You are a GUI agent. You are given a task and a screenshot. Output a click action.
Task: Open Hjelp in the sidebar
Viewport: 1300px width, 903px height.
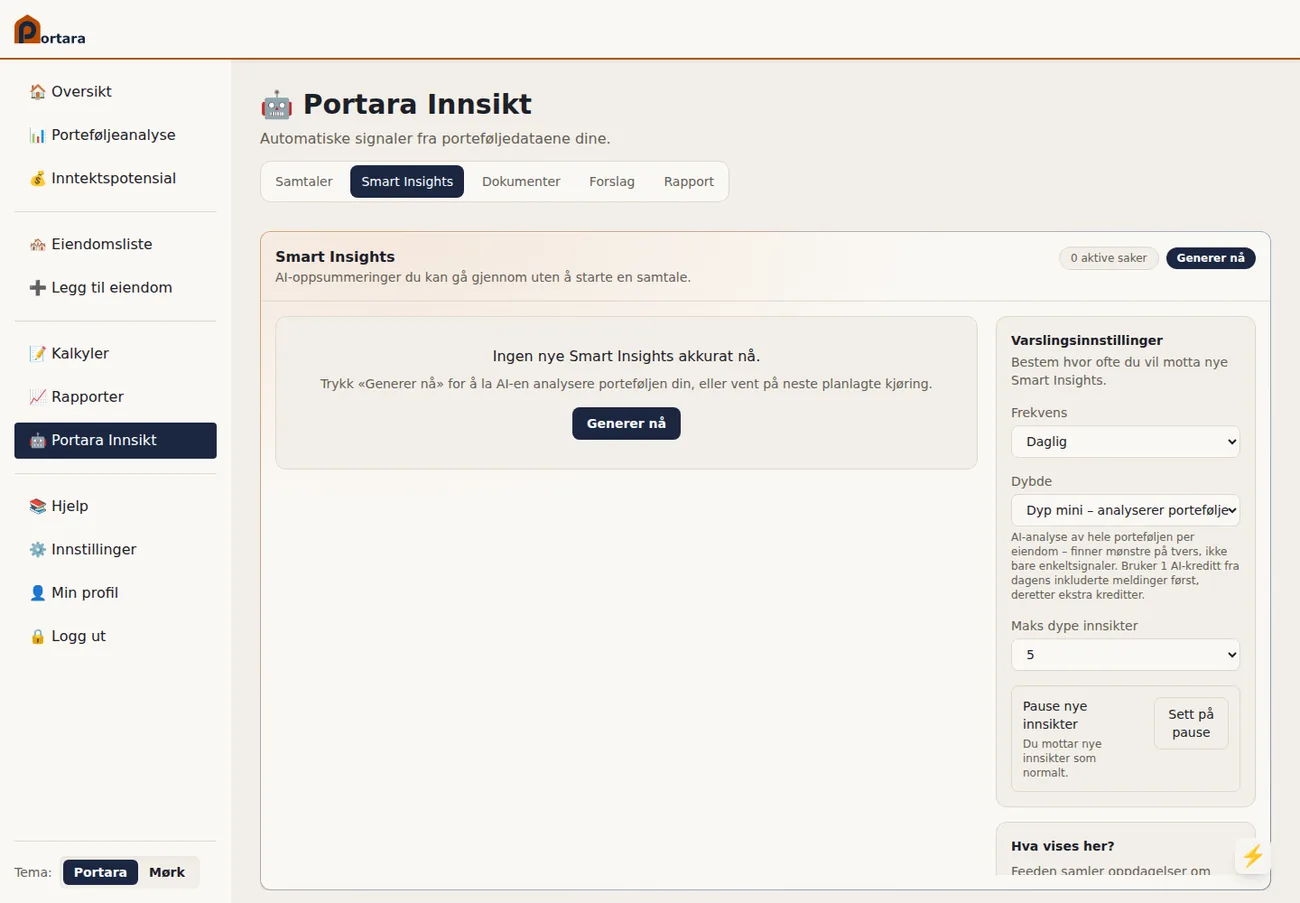coord(115,506)
